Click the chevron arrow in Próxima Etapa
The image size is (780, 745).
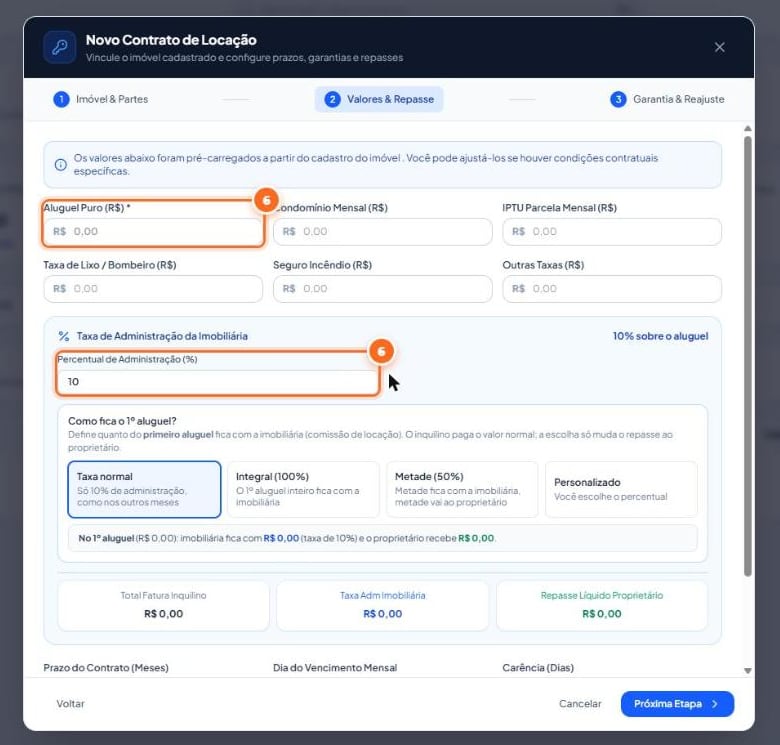pyautogui.click(x=715, y=704)
